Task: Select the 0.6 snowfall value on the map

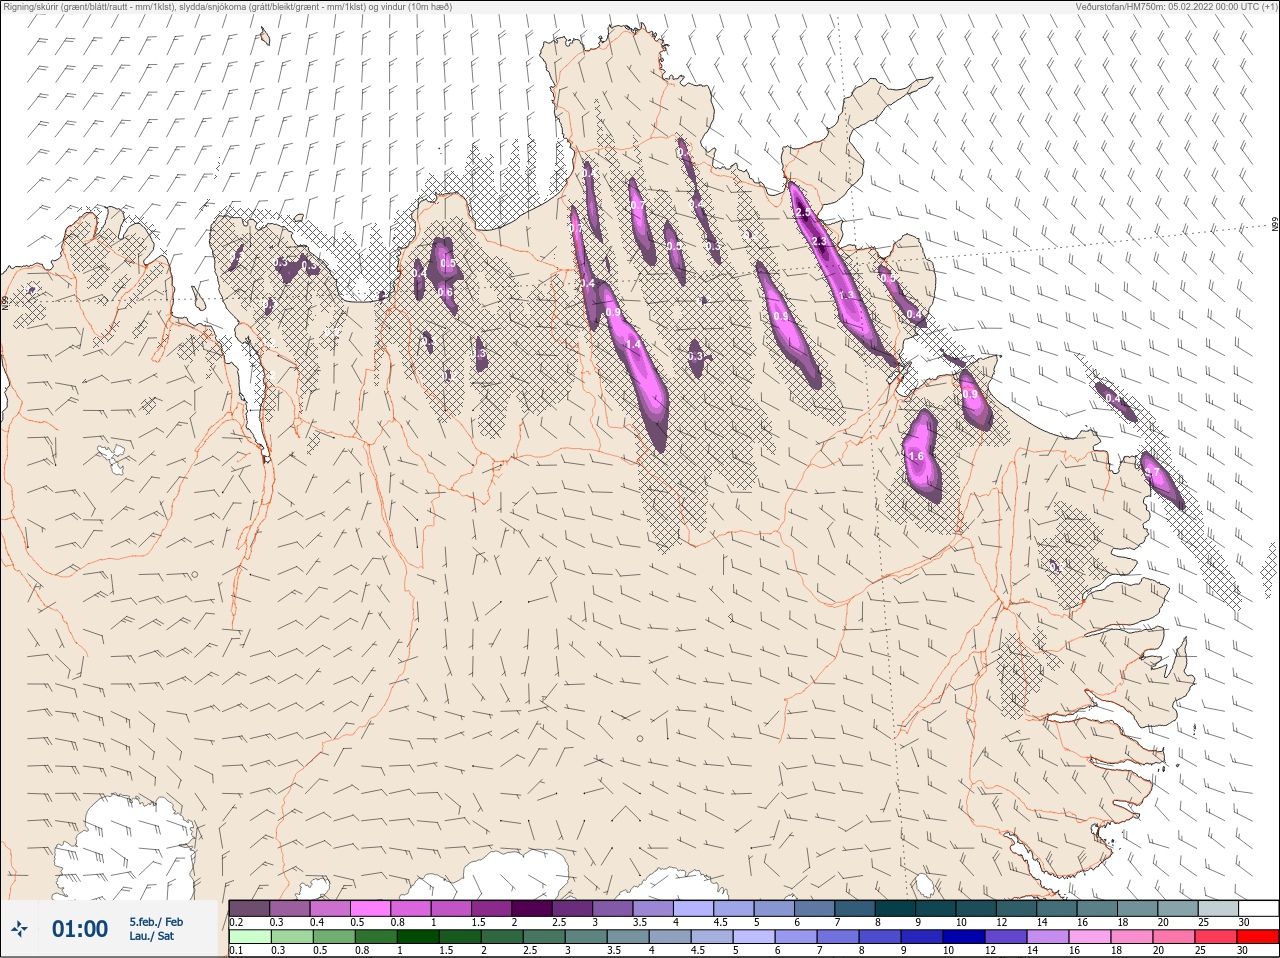Action: (x=445, y=292)
